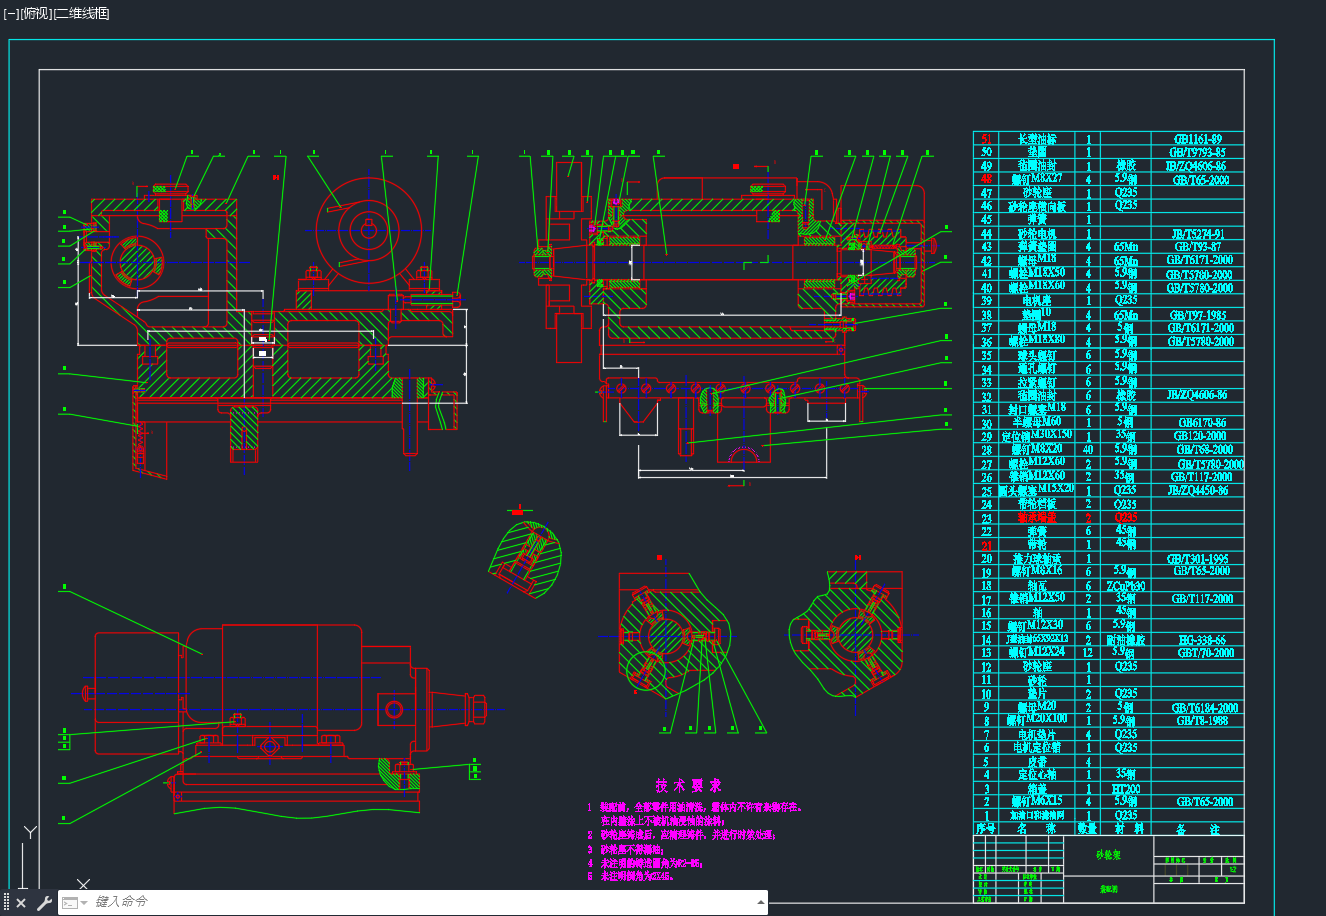
Task: Select part name 推力球轴承 in row 20
Action: point(1037,559)
